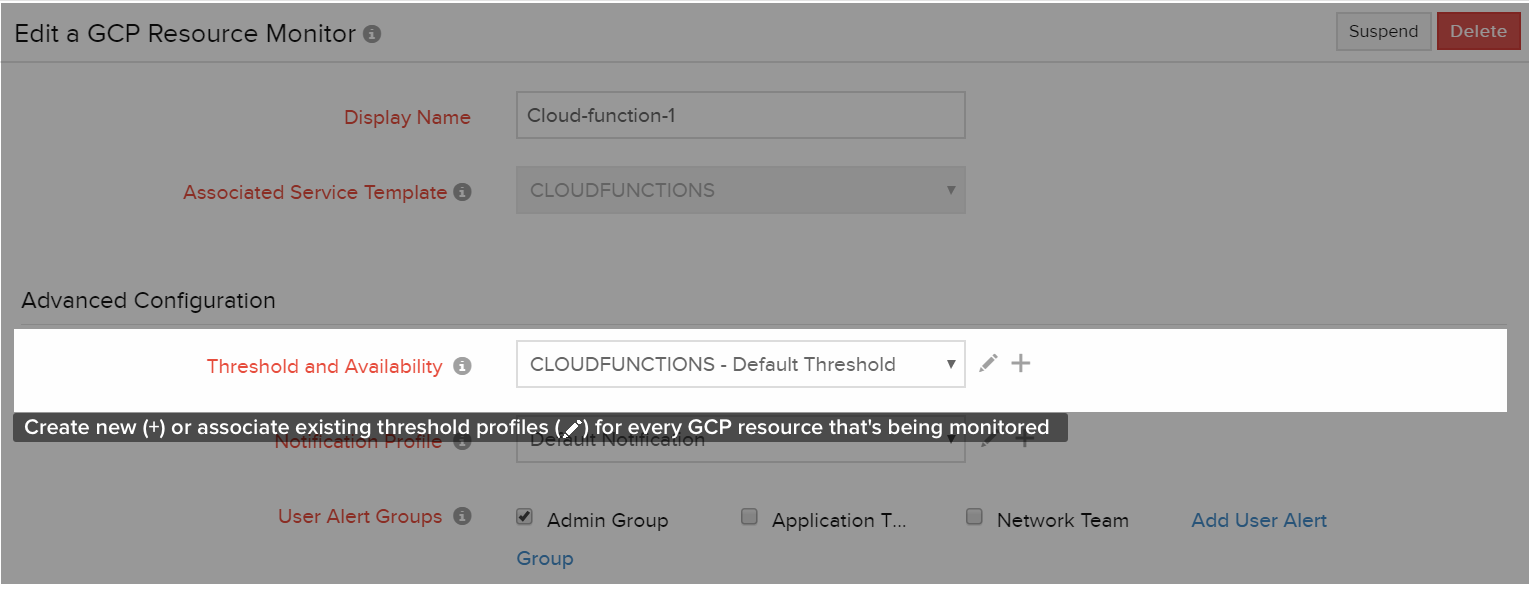Click the threshold profiles tooltip banner

pyautogui.click(x=540, y=428)
